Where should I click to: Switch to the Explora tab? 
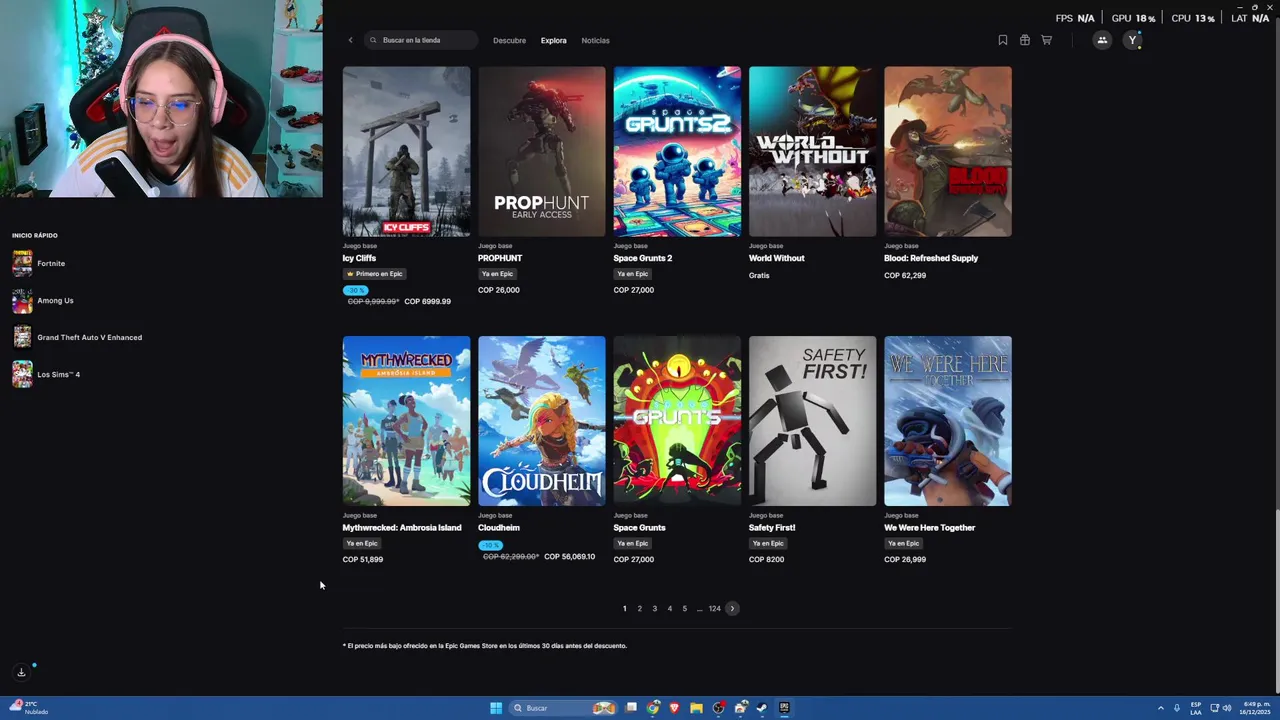(x=553, y=40)
